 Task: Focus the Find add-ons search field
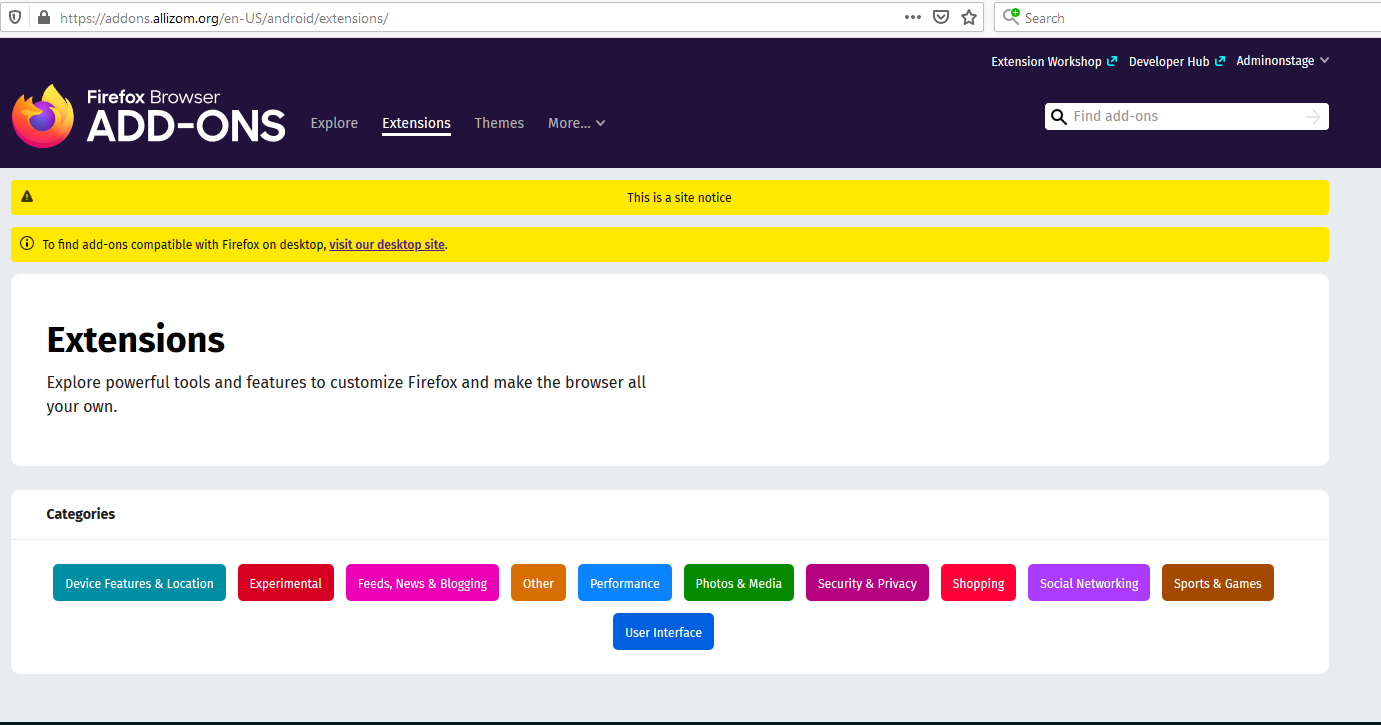click(x=1186, y=117)
